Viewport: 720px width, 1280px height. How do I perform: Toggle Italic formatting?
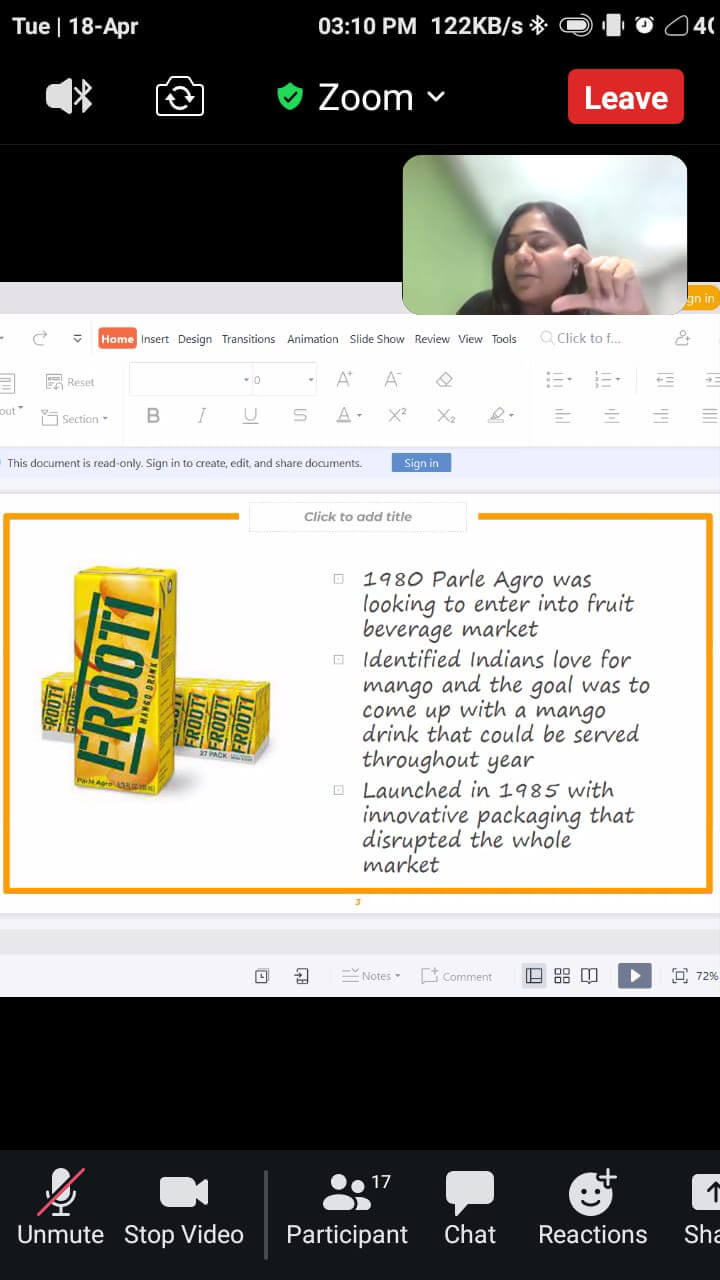point(202,416)
